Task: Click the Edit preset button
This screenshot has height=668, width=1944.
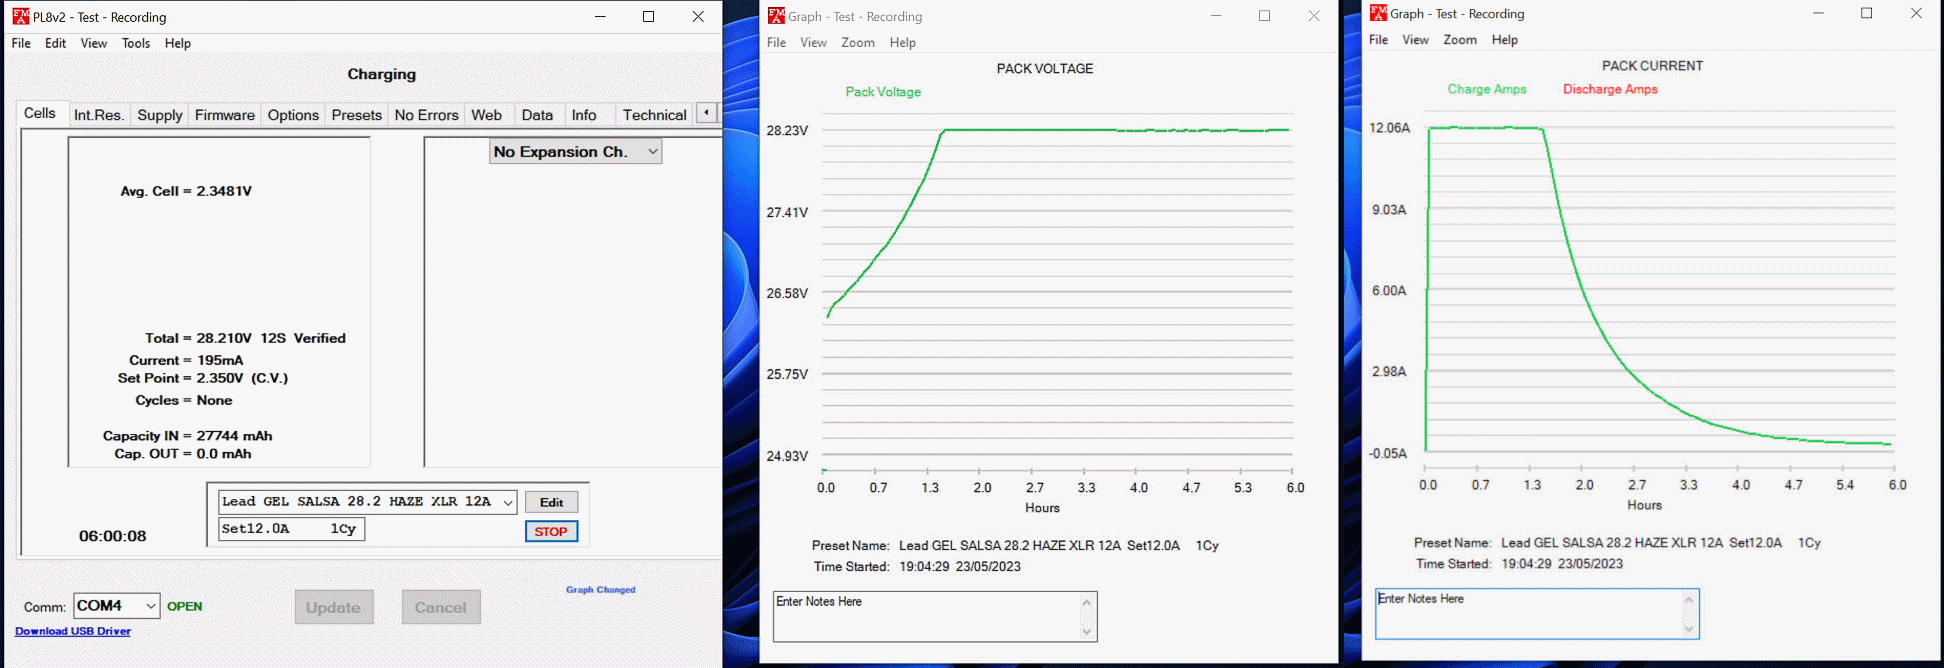Action: point(551,502)
